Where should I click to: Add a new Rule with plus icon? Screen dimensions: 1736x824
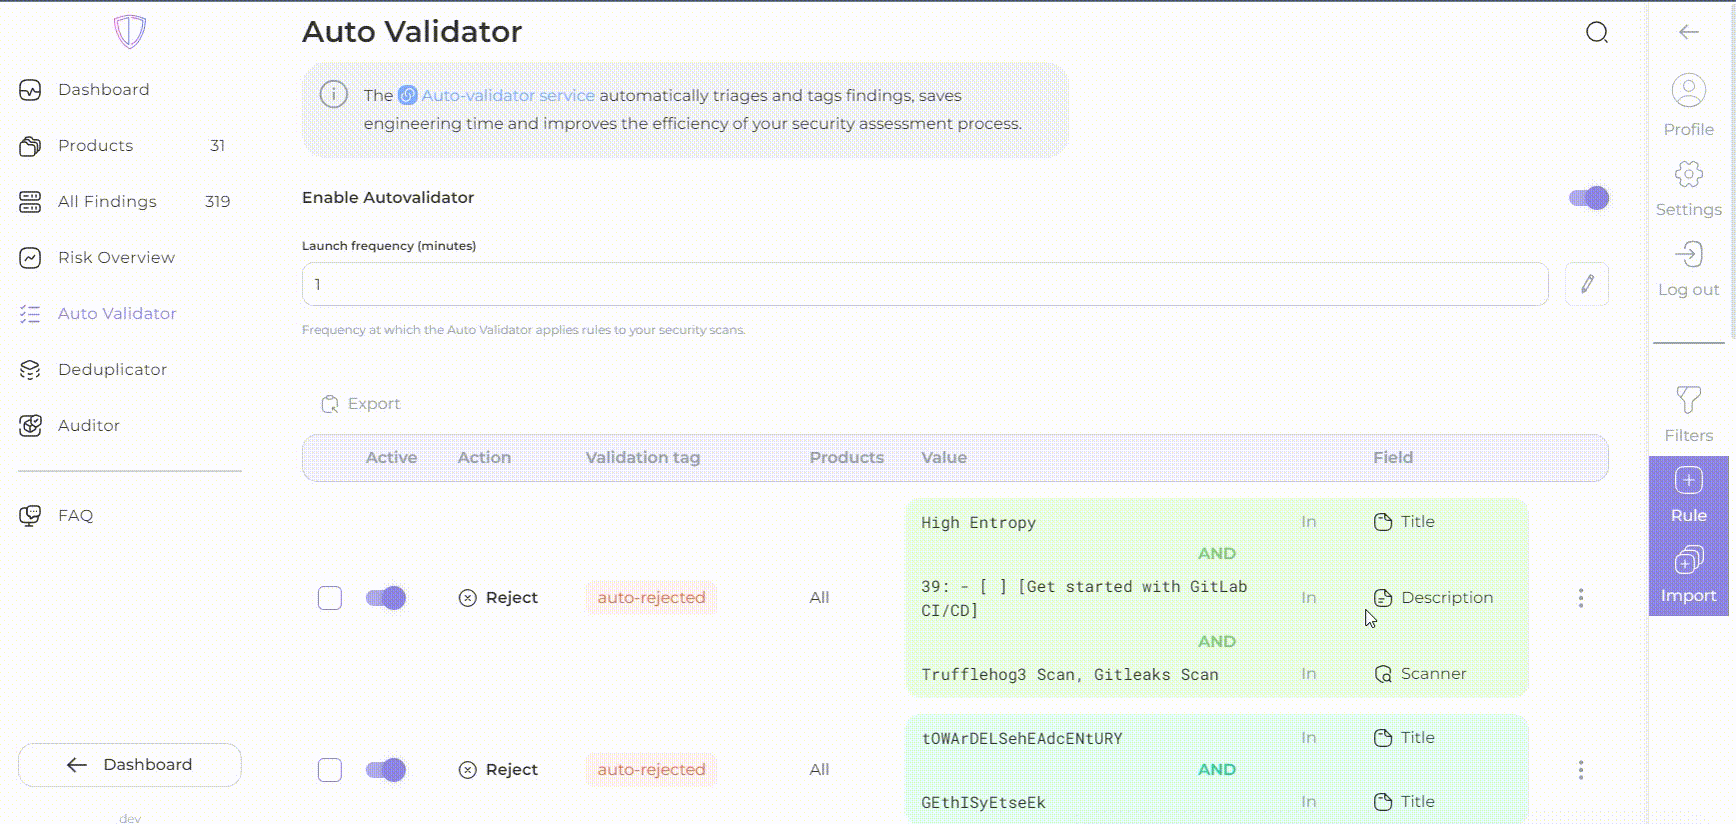(1688, 482)
